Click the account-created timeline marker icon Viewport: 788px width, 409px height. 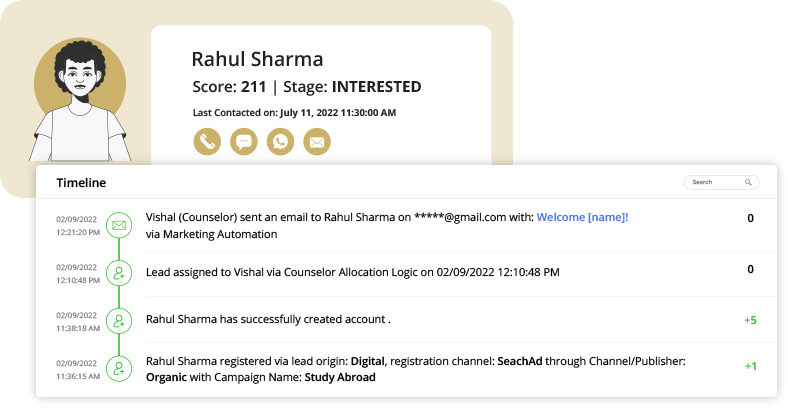[x=119, y=320]
